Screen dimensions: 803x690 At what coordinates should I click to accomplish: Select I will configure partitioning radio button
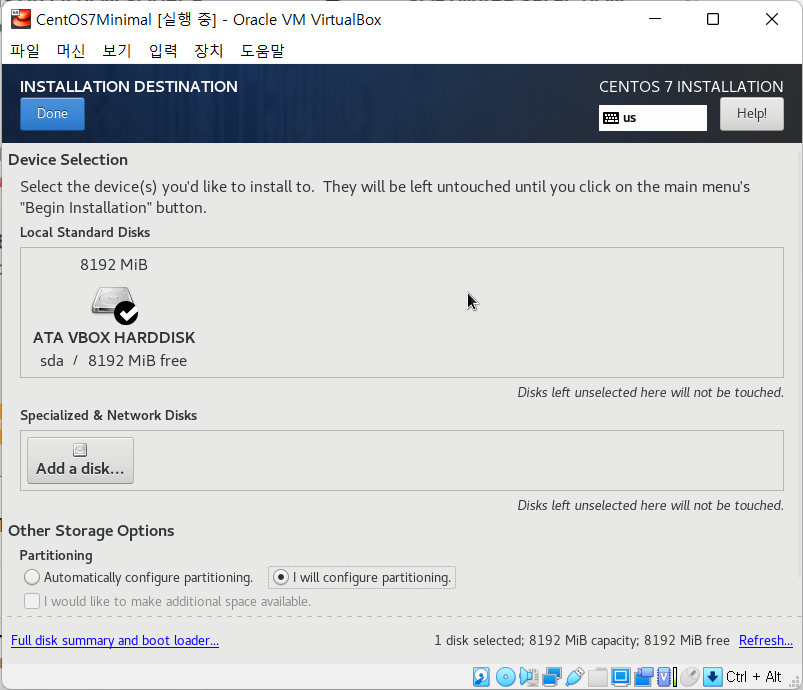[281, 577]
